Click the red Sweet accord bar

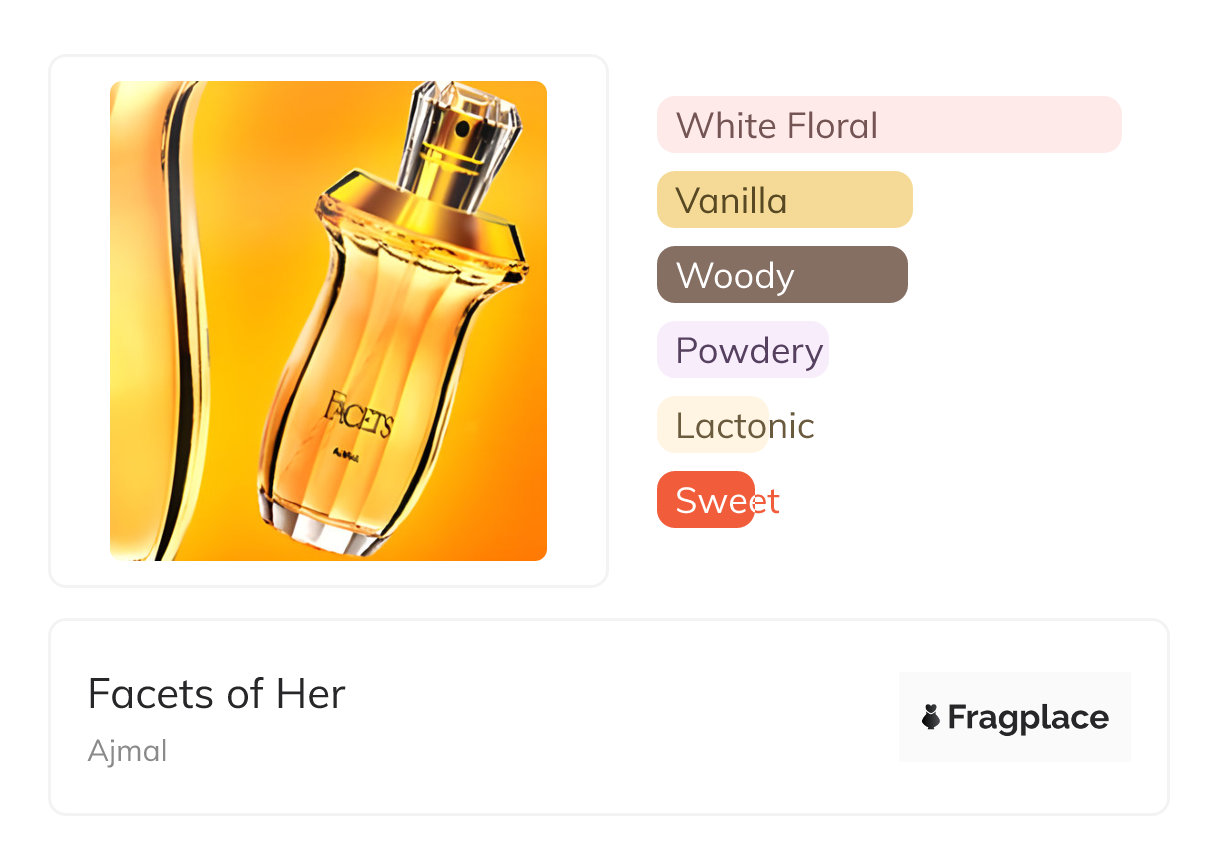click(x=705, y=499)
